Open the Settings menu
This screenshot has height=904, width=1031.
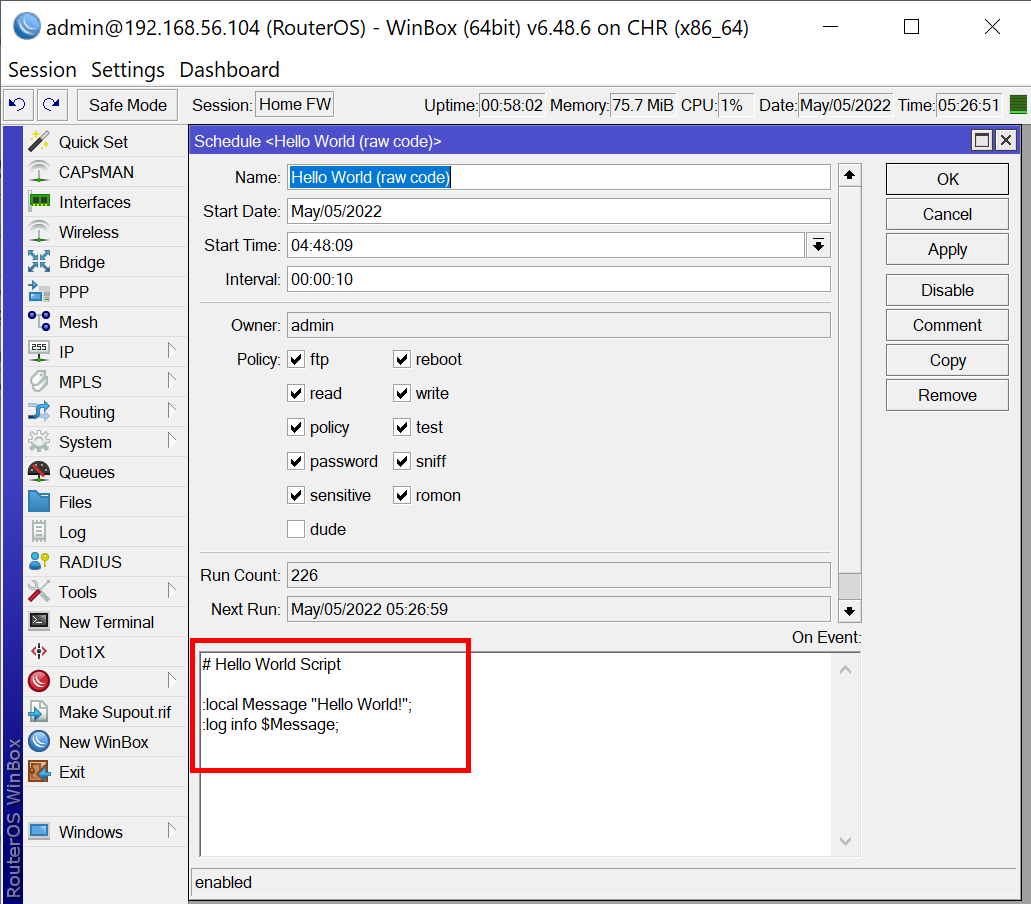pyautogui.click(x=128, y=70)
